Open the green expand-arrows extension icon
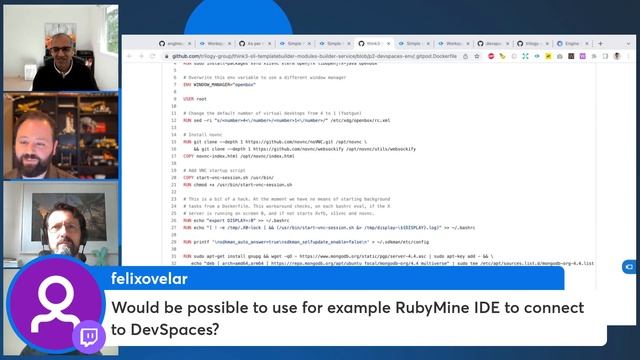 click(525, 56)
